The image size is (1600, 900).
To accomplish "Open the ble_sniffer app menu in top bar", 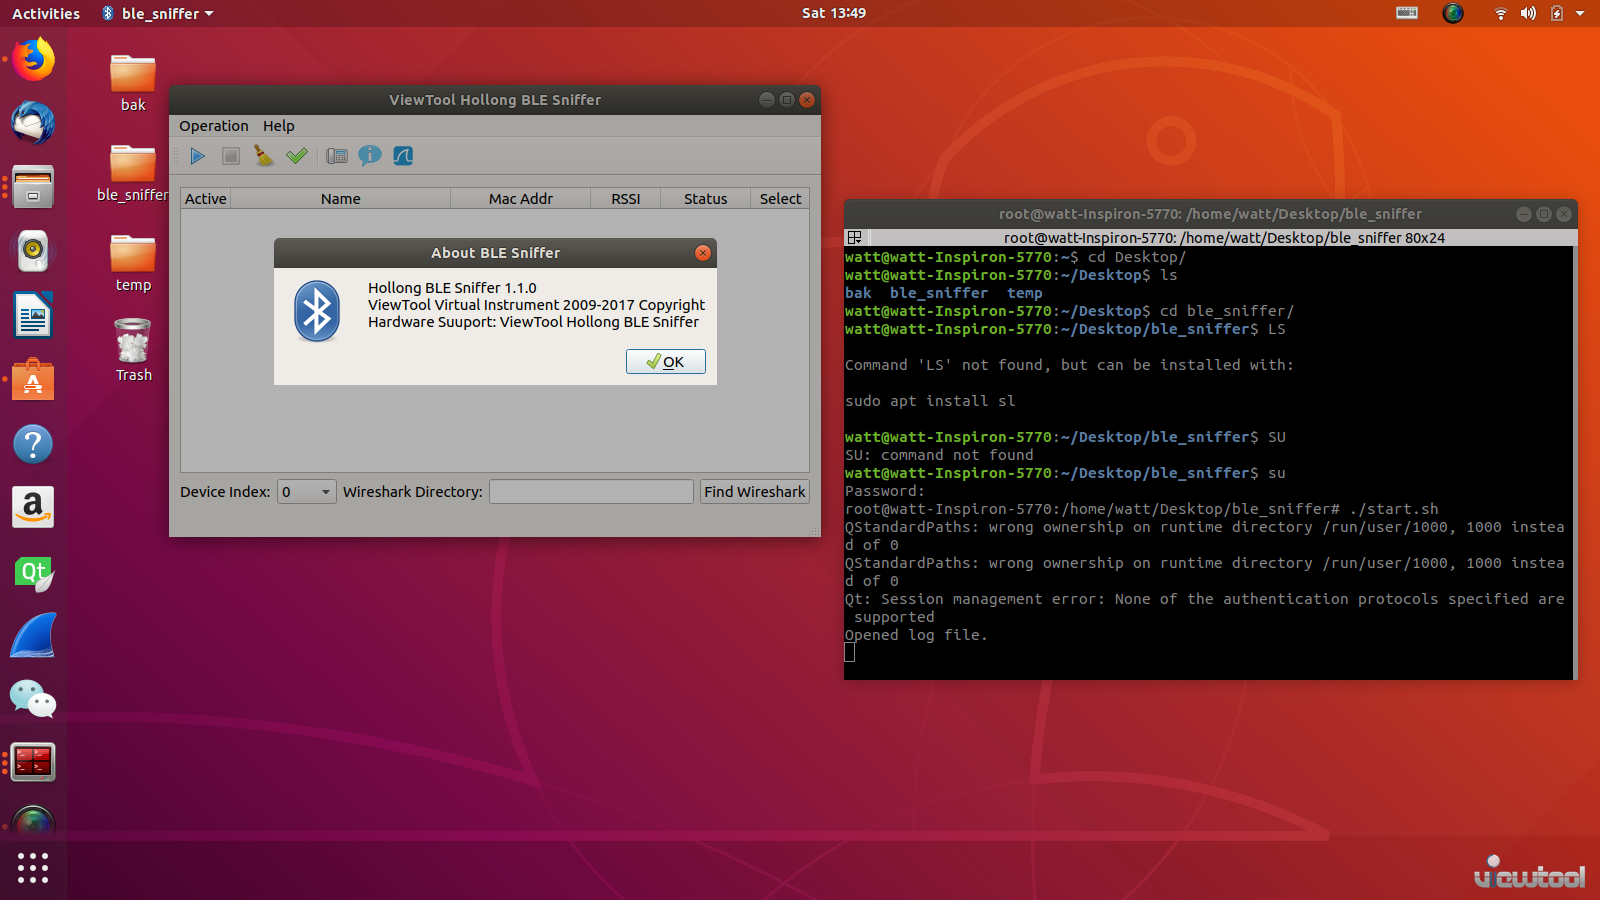I will (x=158, y=13).
